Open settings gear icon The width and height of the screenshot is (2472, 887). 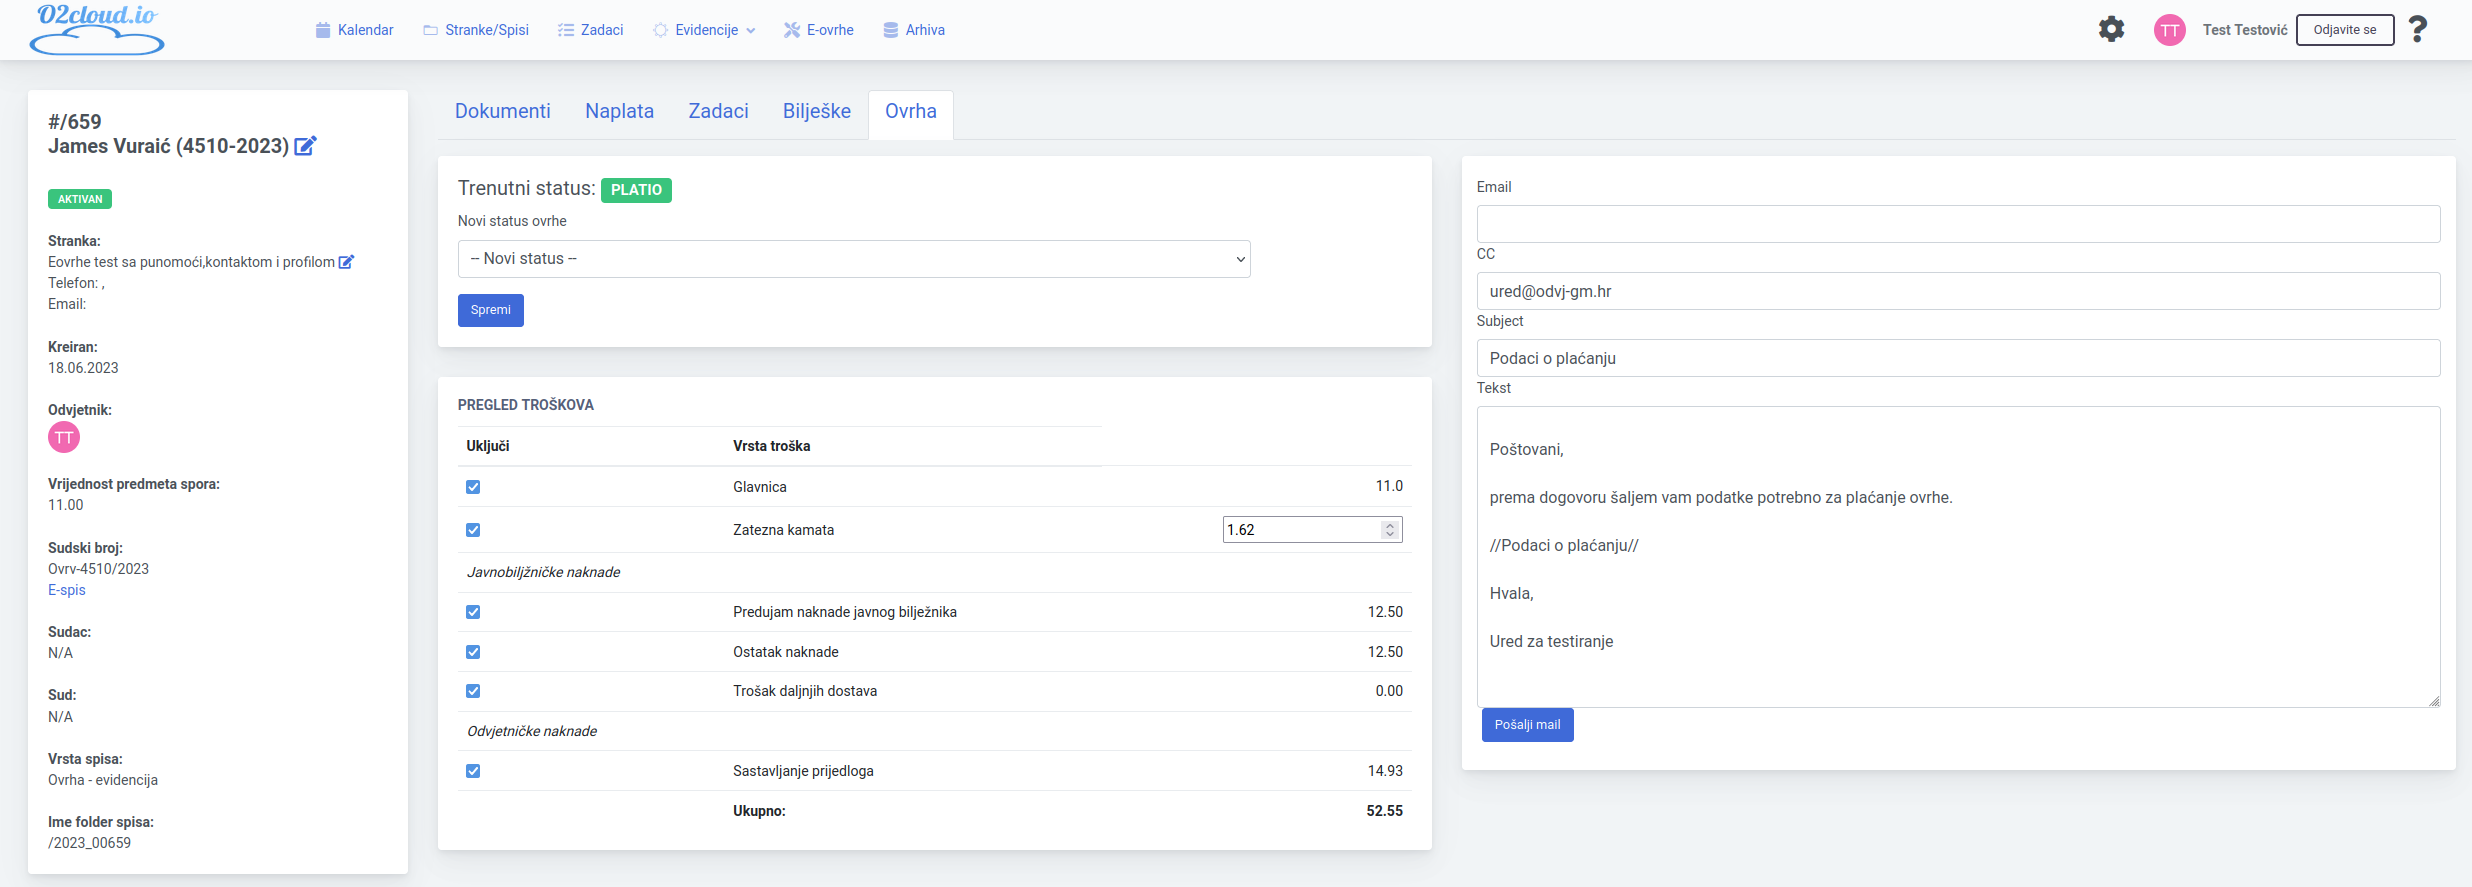point(2110,29)
